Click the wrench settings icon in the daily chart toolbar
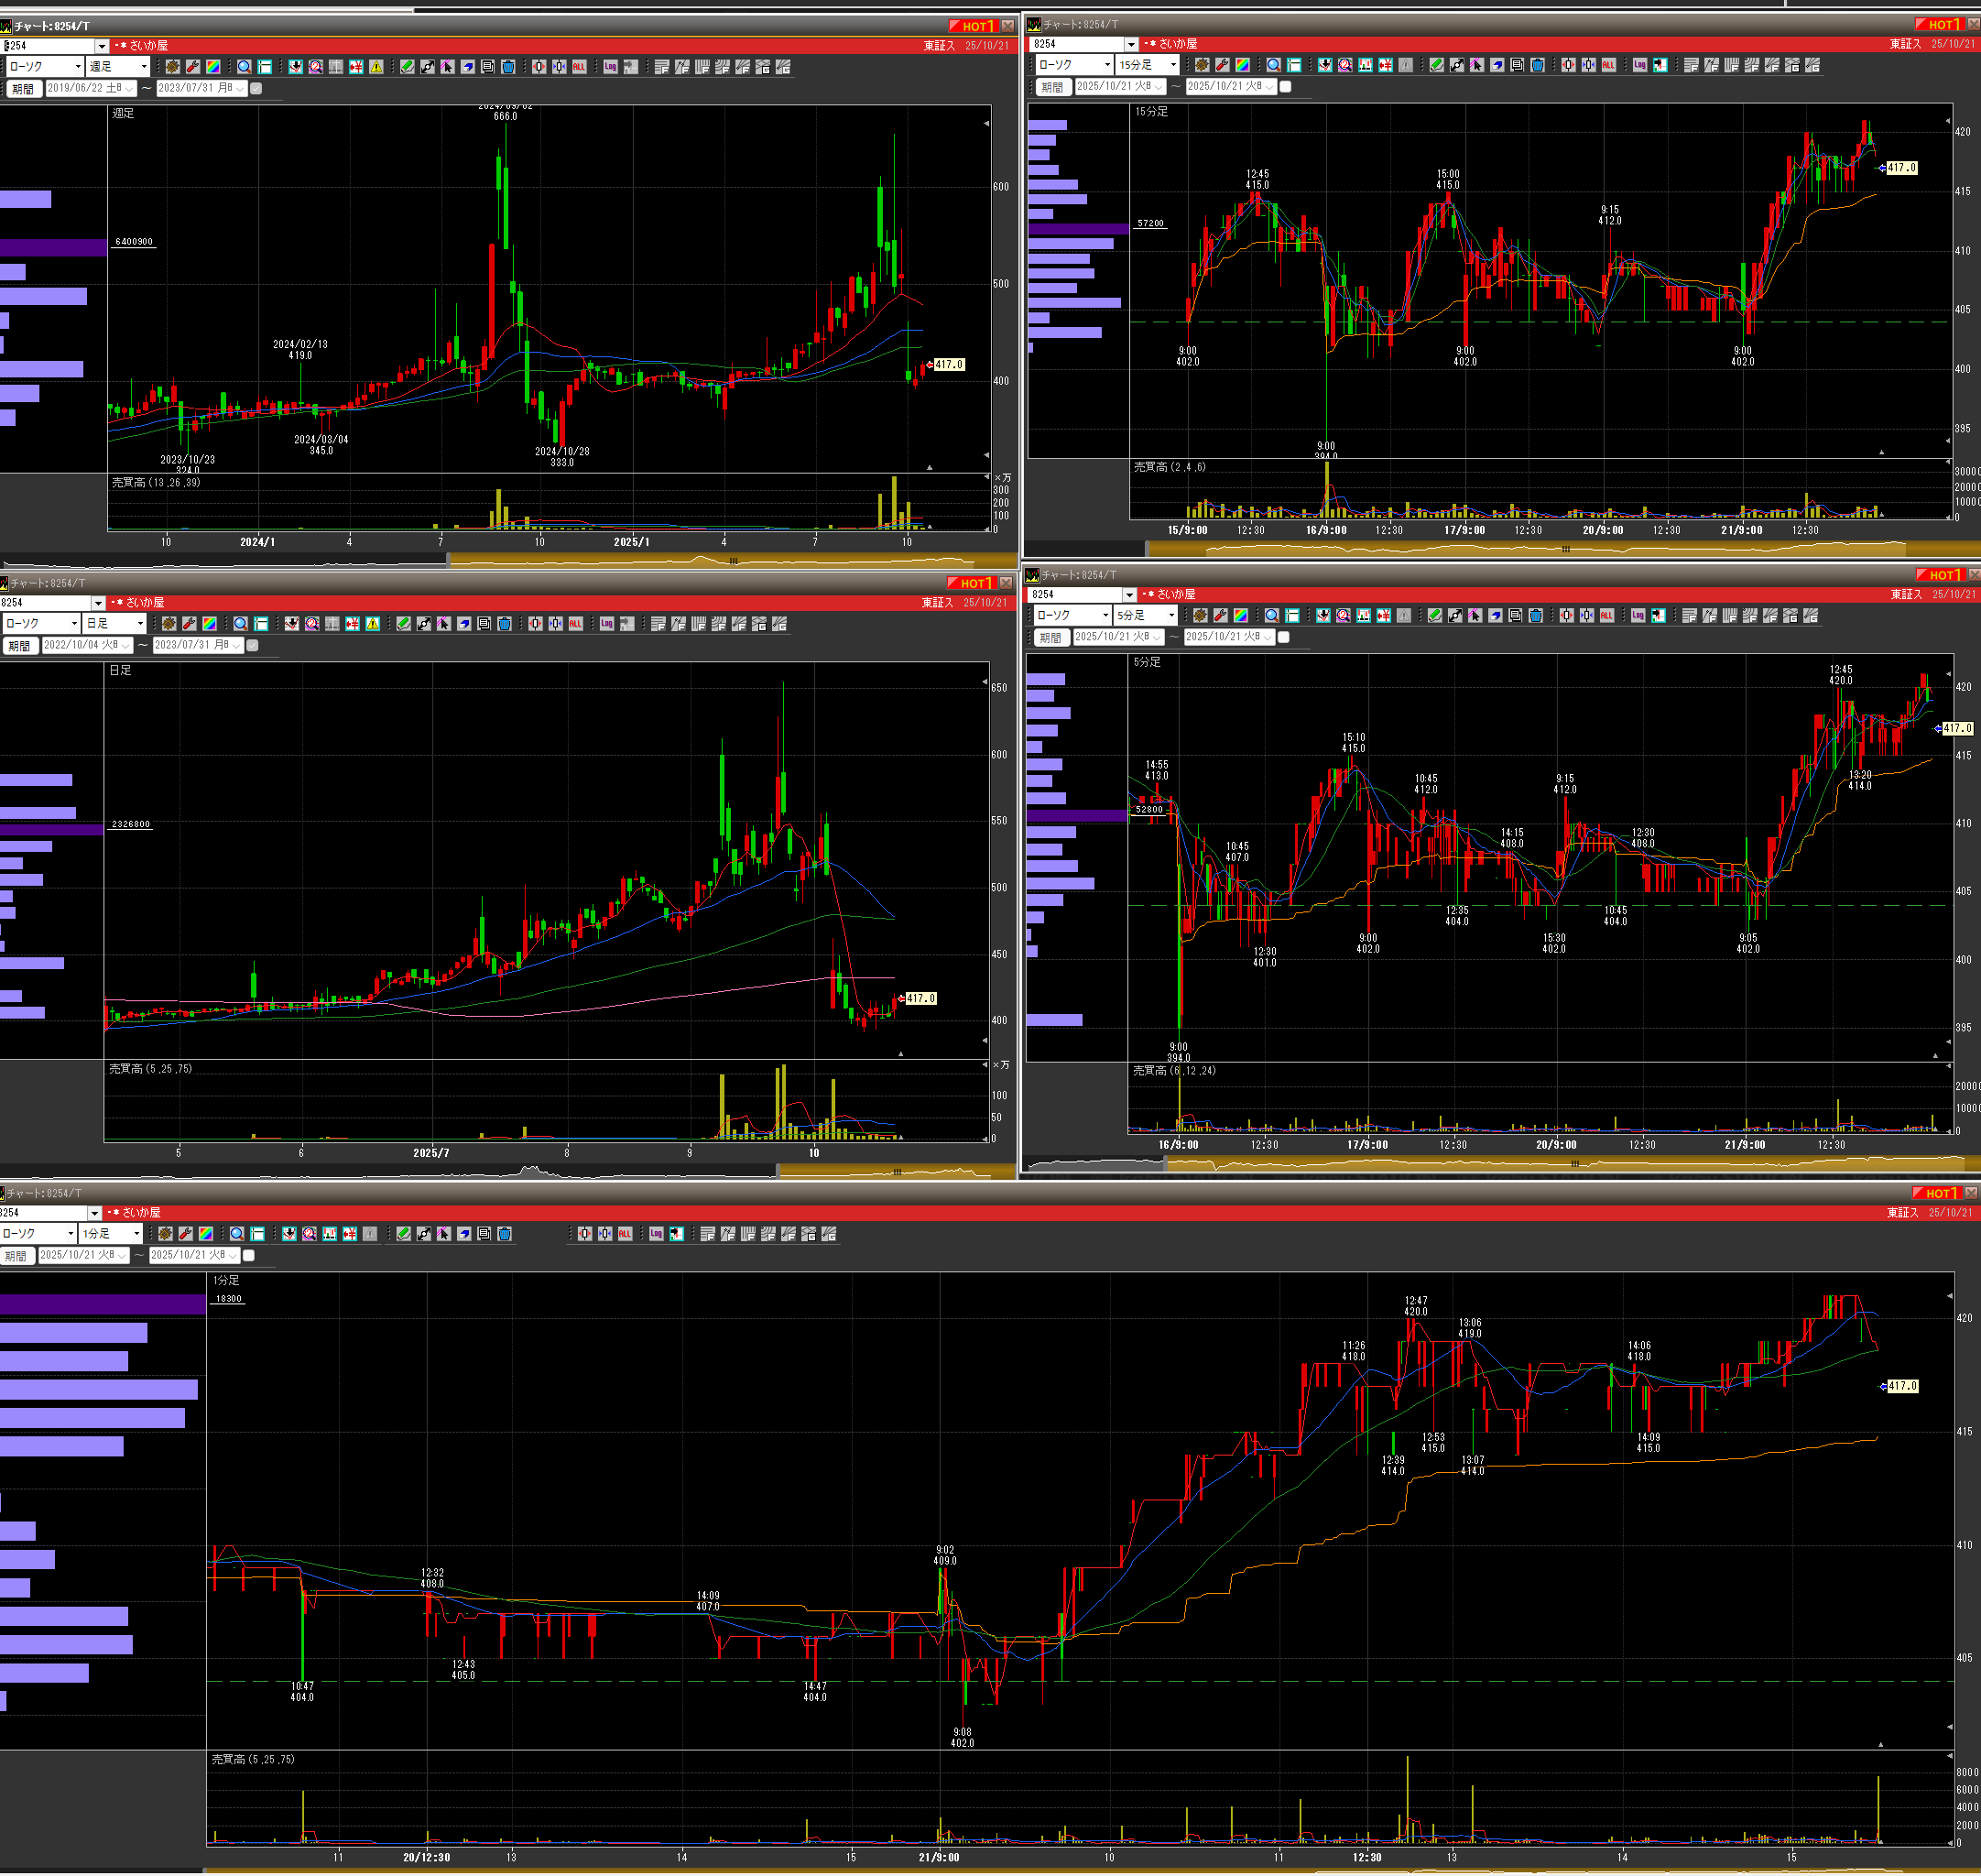Screen dimensions: 1981x1876 pyautogui.click(x=189, y=624)
